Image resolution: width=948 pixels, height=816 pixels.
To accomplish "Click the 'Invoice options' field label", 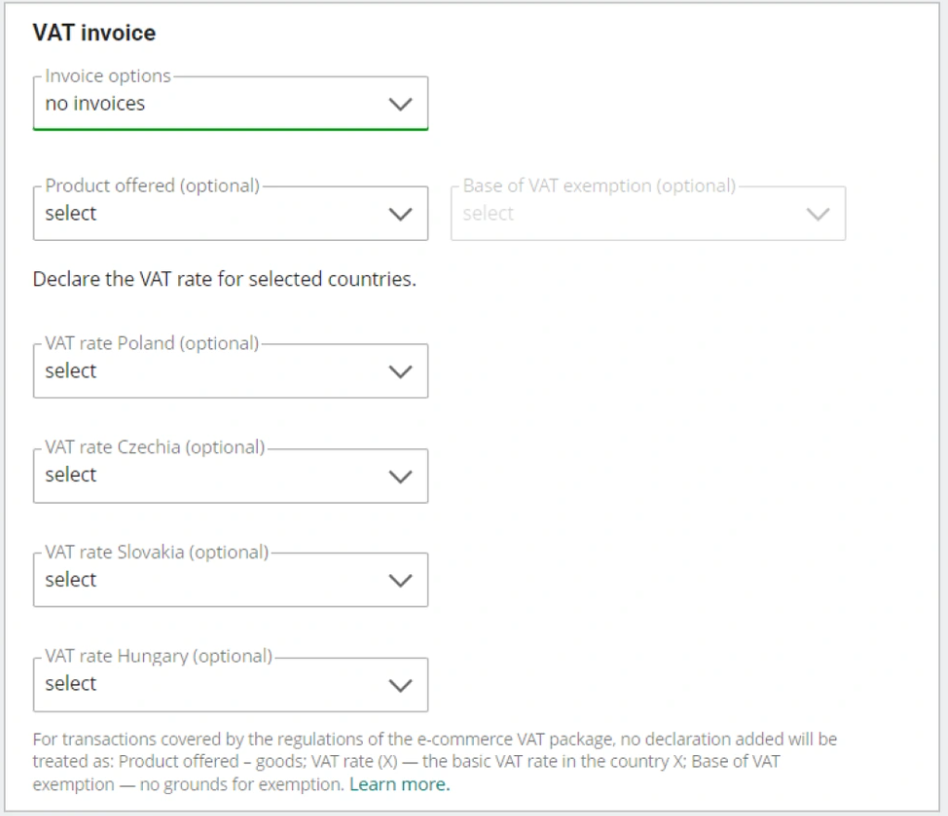I will (108, 76).
